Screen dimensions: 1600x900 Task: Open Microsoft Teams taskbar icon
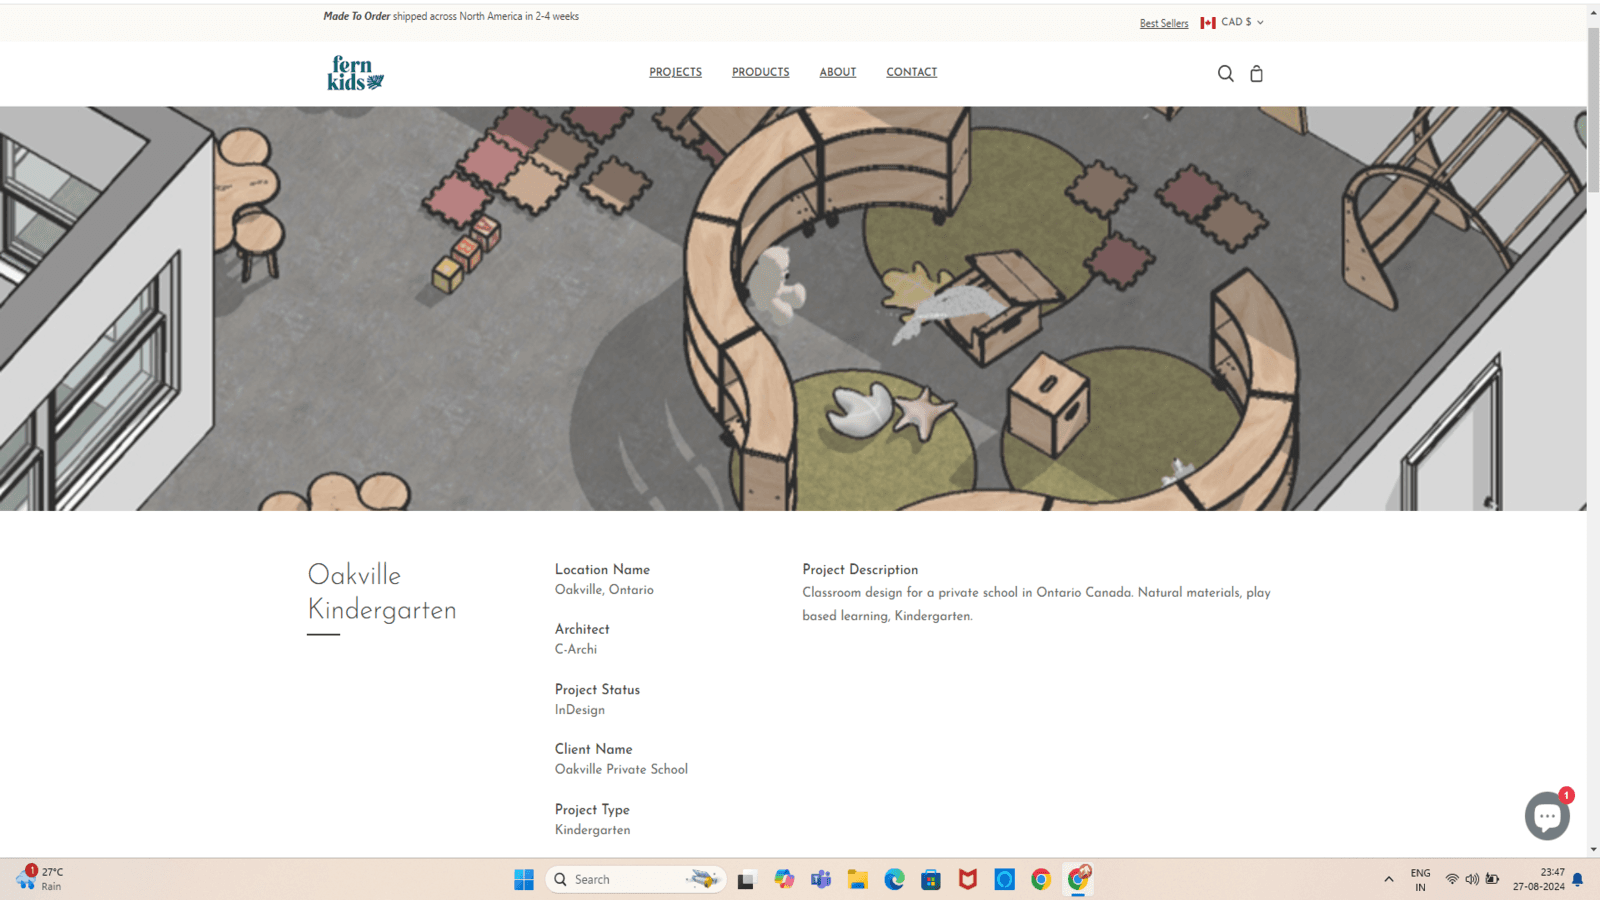point(821,879)
